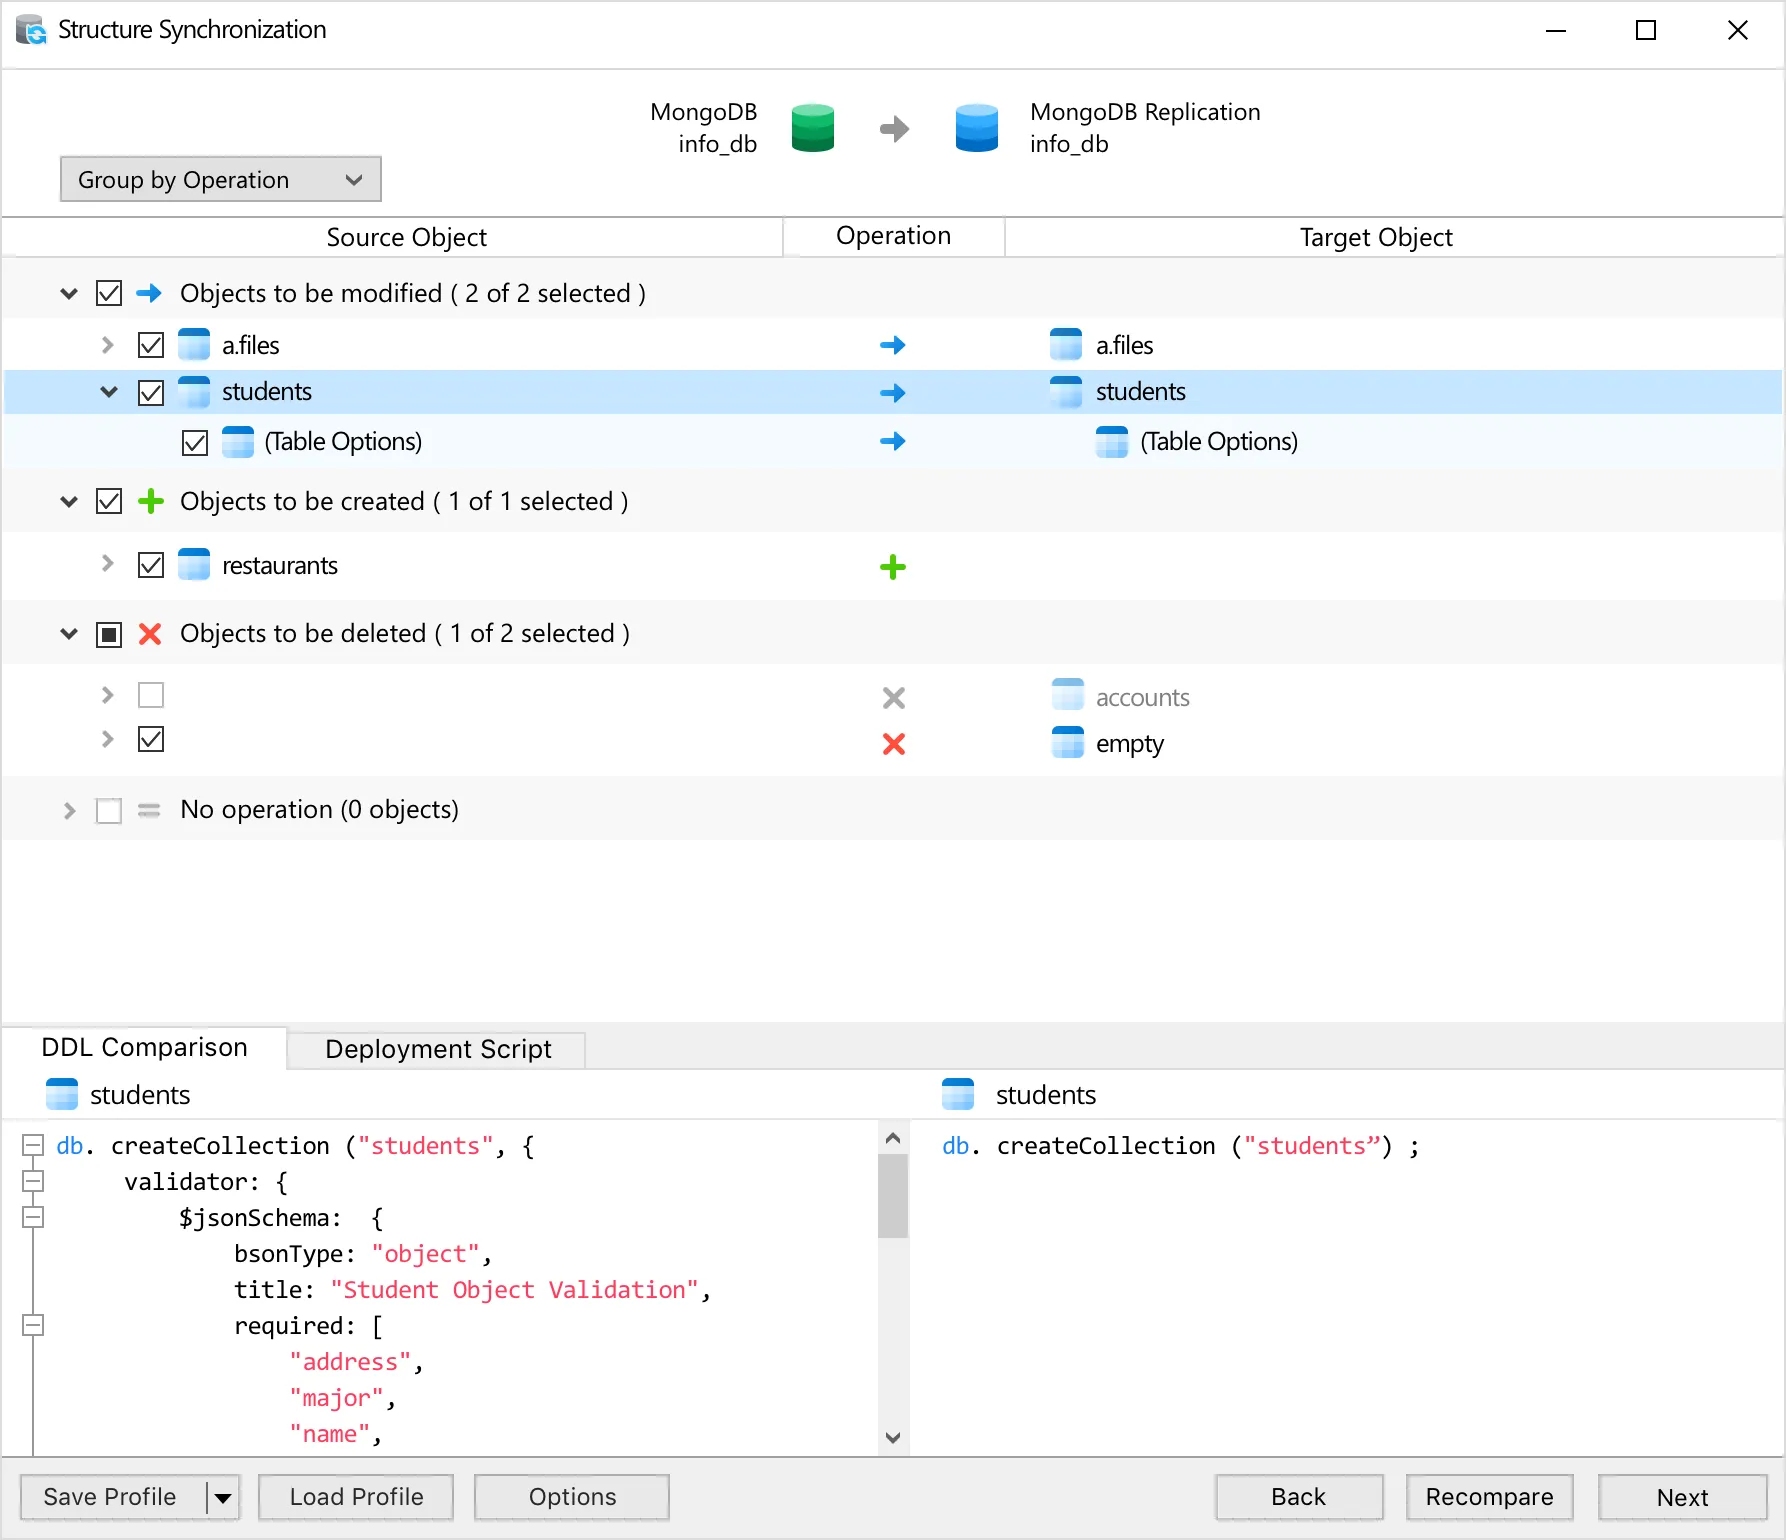
Task: Click the modify arrow operation in a.files row
Action: (893, 345)
